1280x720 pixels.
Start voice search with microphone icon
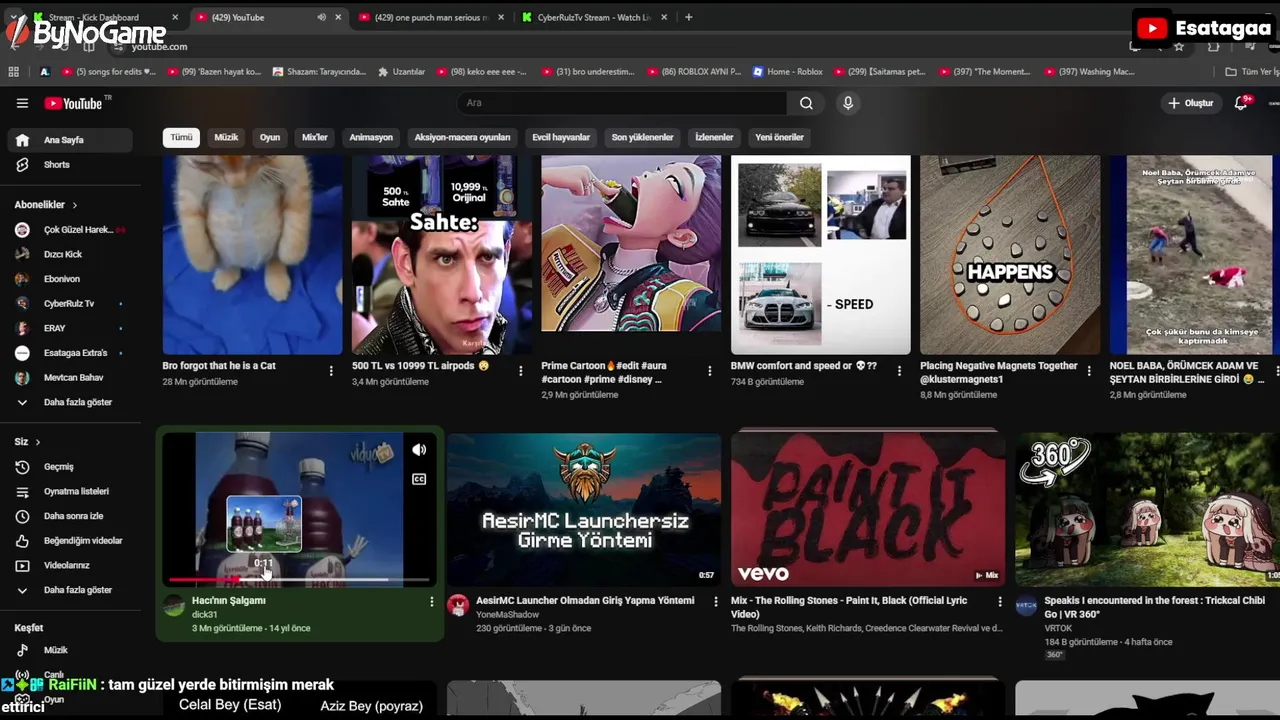(x=848, y=103)
